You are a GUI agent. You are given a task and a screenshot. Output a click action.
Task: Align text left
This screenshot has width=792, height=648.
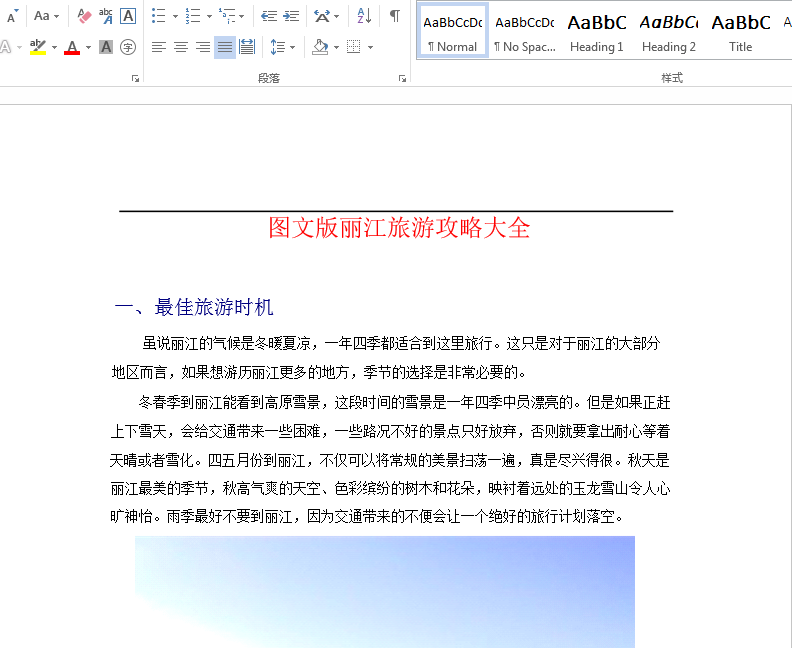click(159, 47)
